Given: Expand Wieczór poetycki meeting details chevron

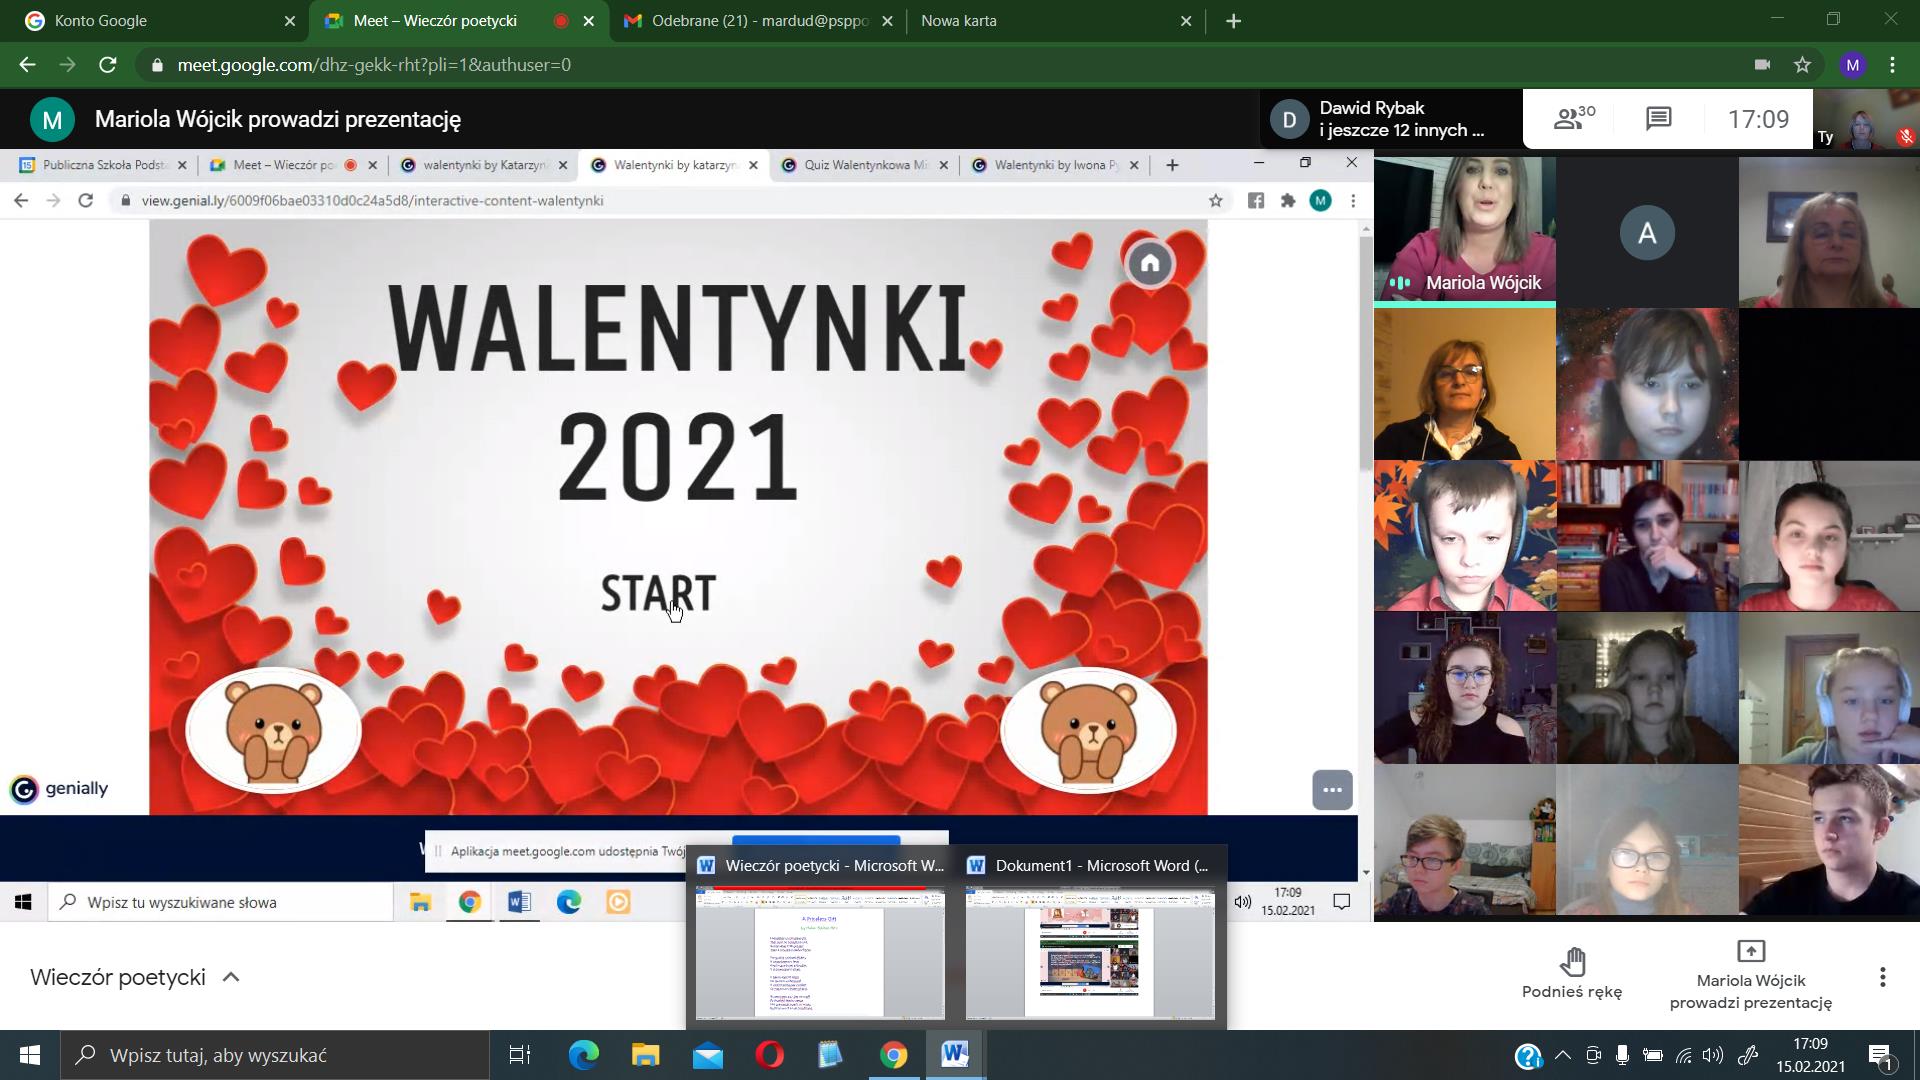Looking at the screenshot, I should click(x=231, y=977).
